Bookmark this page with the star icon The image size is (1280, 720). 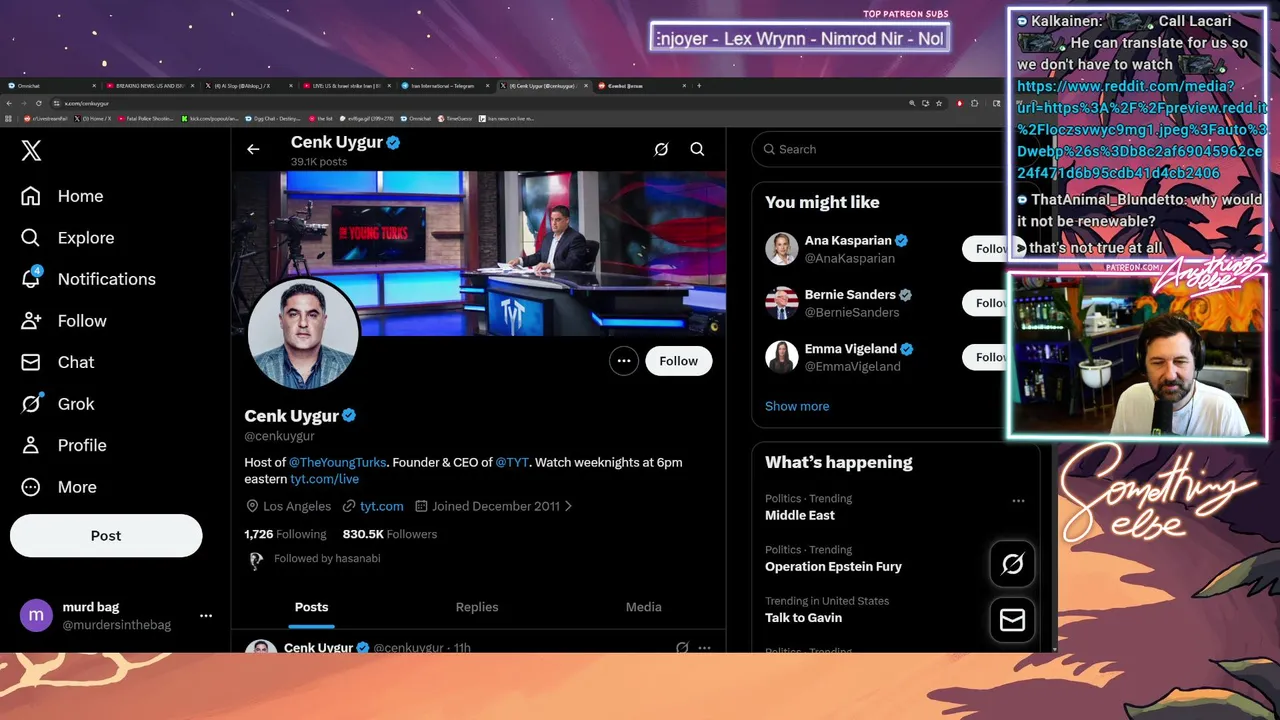[x=939, y=103]
